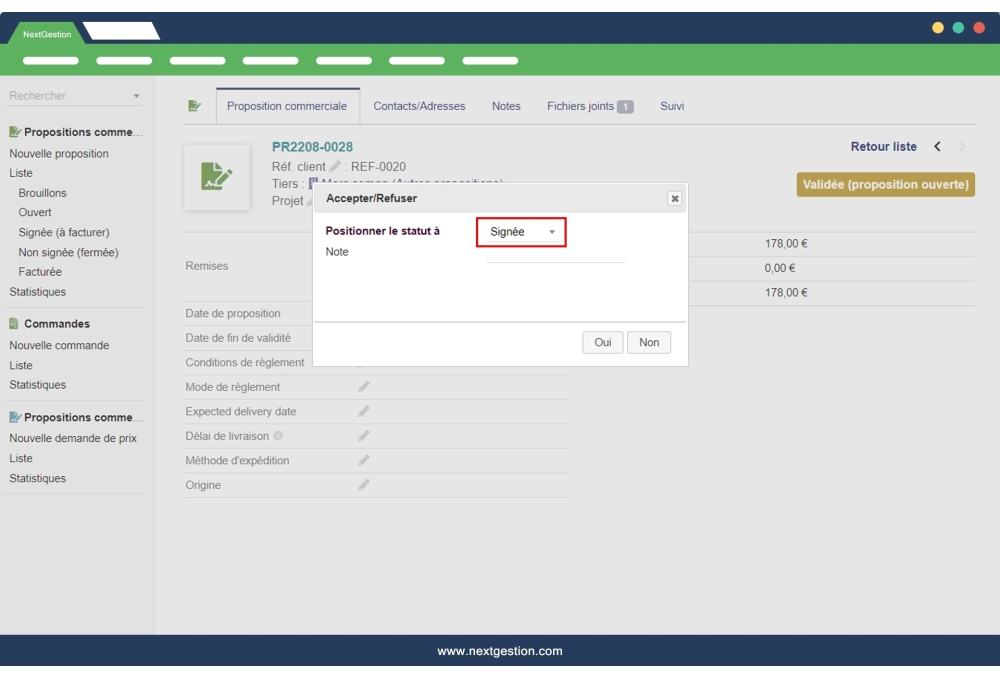Viewport: 1000px width, 679px height.
Task: Switch to the Contacts/Adresses tab
Action: pyautogui.click(x=418, y=104)
